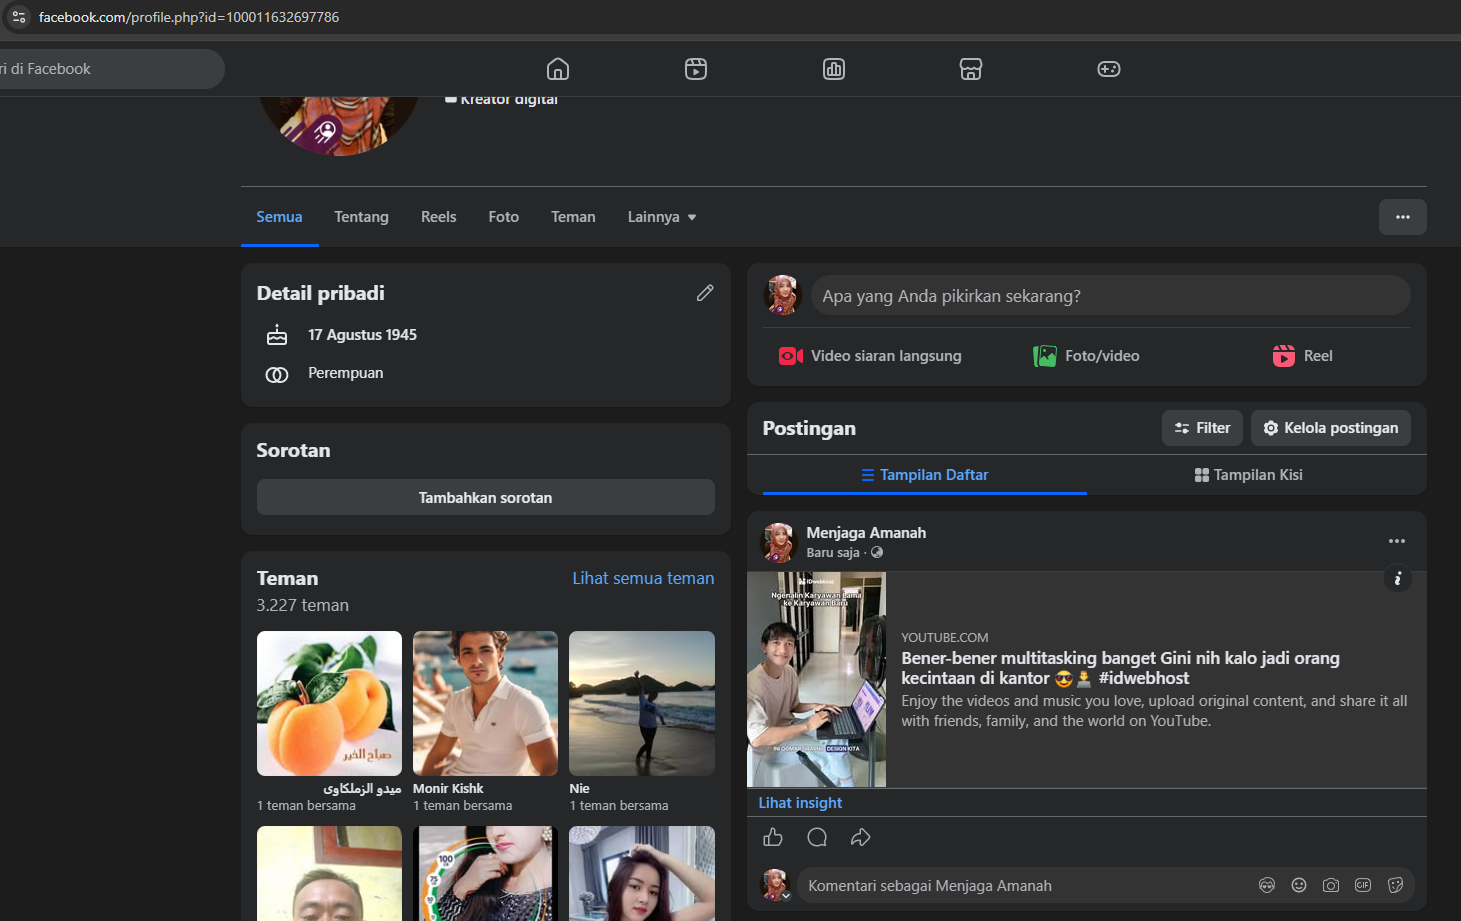Switch to the Teman tab

pyautogui.click(x=573, y=217)
